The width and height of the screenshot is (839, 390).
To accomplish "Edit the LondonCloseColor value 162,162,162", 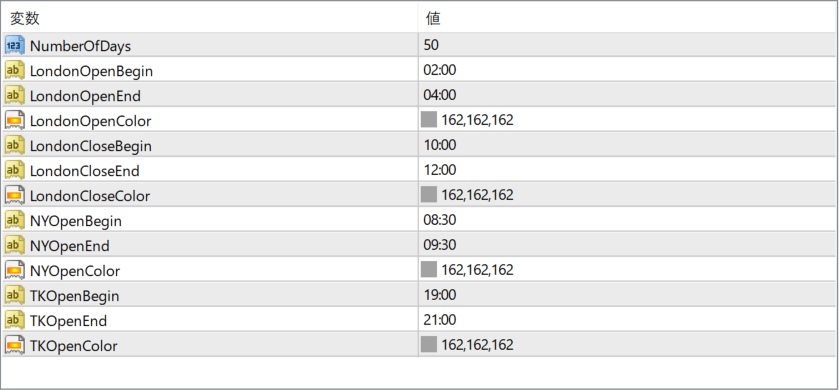I will [x=477, y=195].
